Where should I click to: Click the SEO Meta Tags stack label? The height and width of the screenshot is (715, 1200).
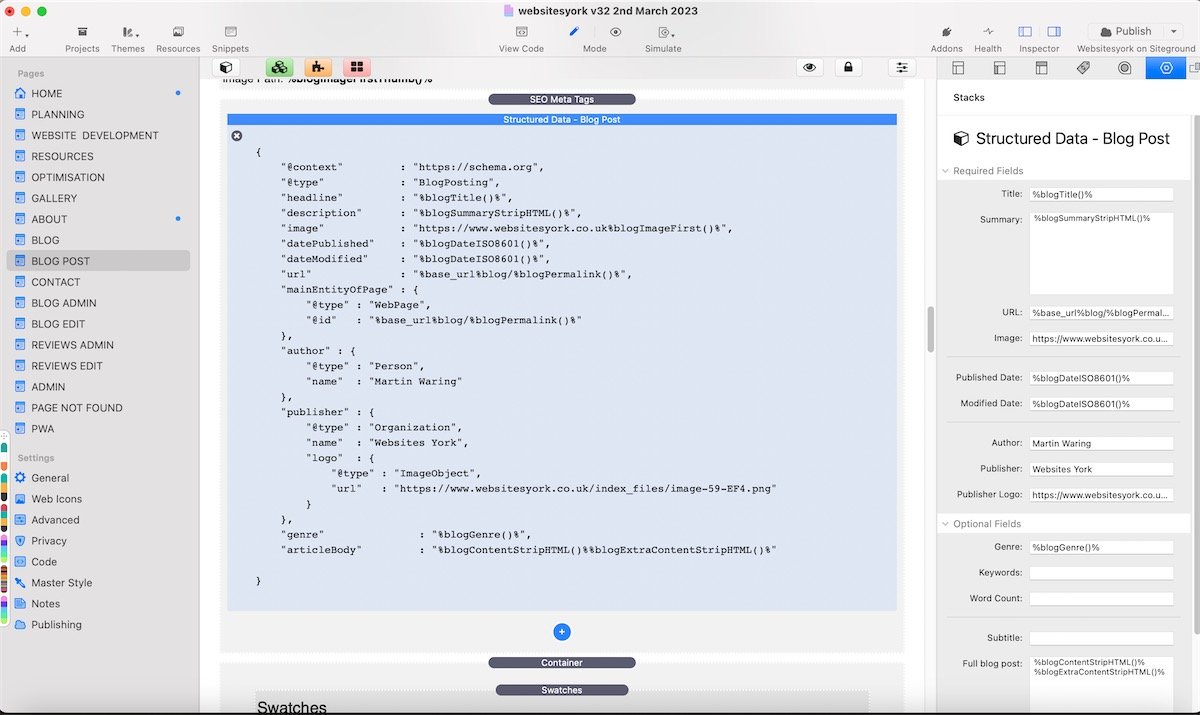tap(562, 99)
